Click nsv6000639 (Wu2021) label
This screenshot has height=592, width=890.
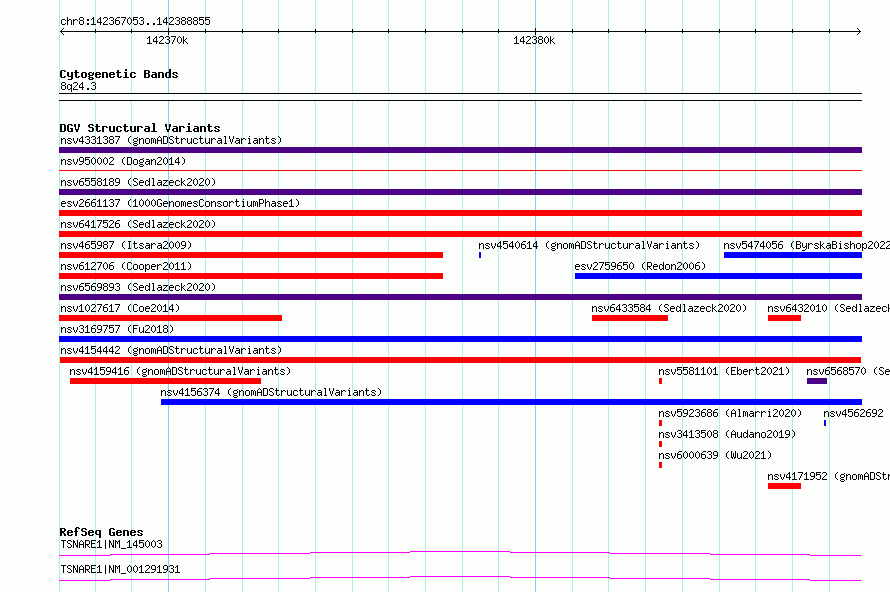point(715,455)
